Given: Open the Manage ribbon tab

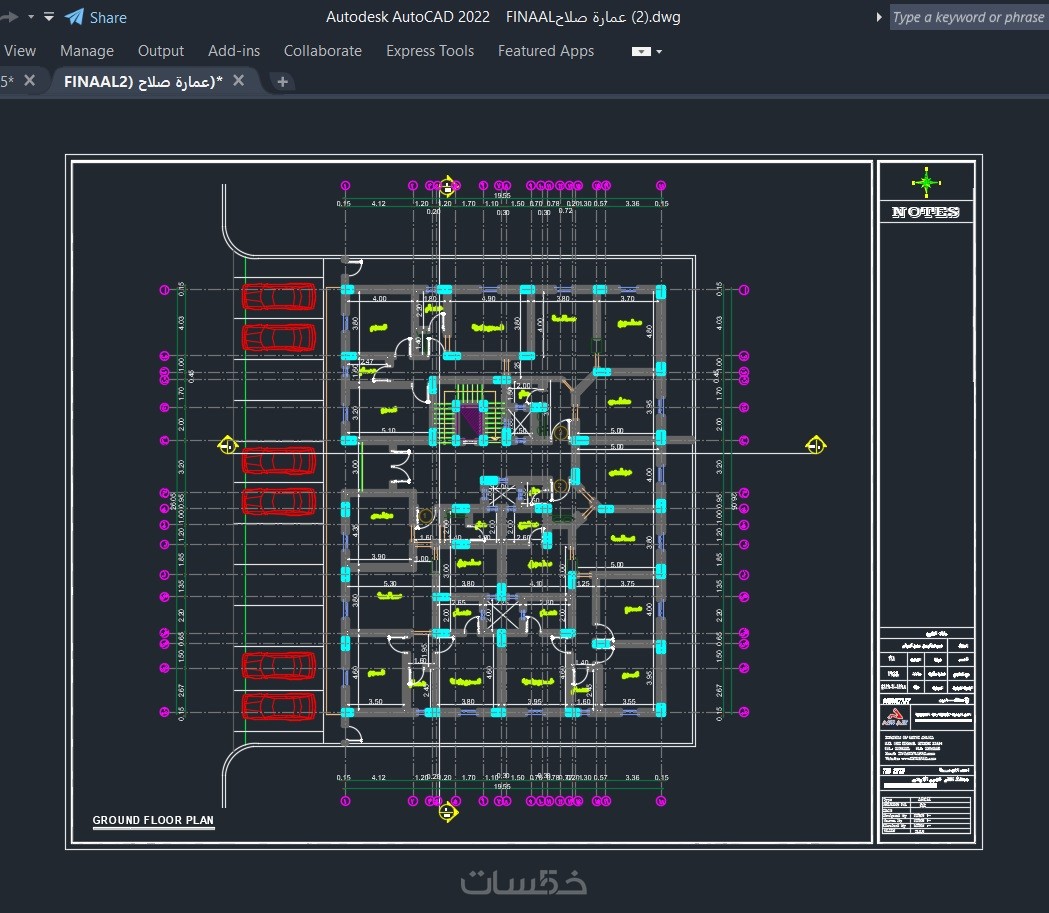Looking at the screenshot, I should click(87, 51).
